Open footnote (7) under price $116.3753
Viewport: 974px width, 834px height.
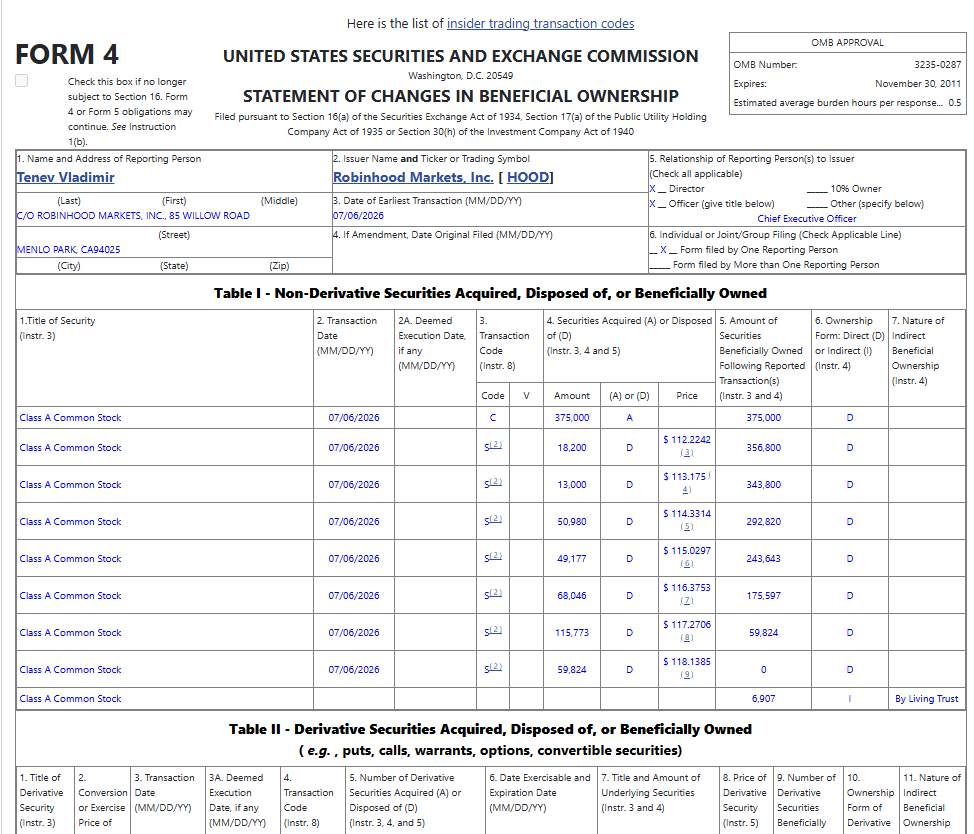[x=686, y=601]
